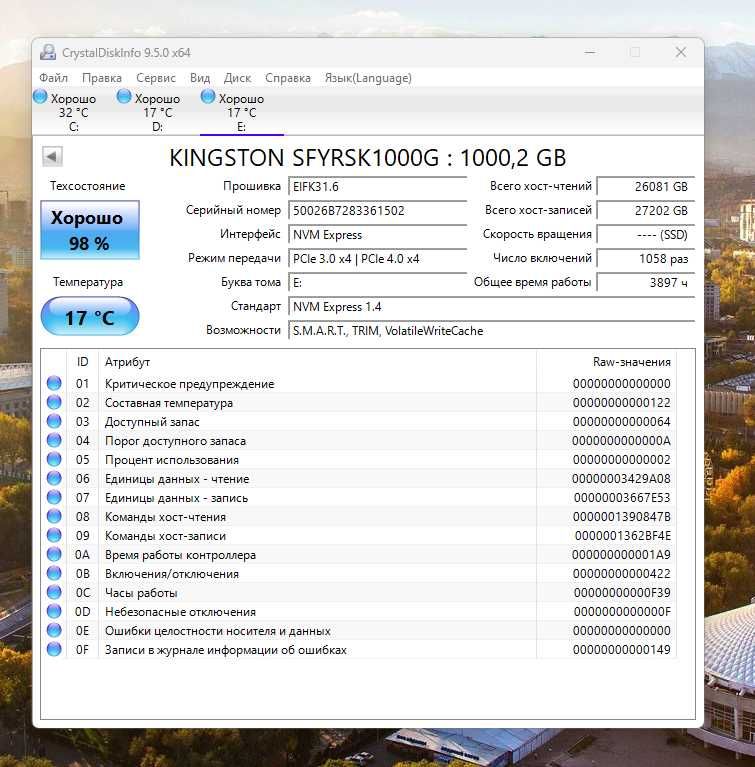Switch to disk D: tab

158,112
